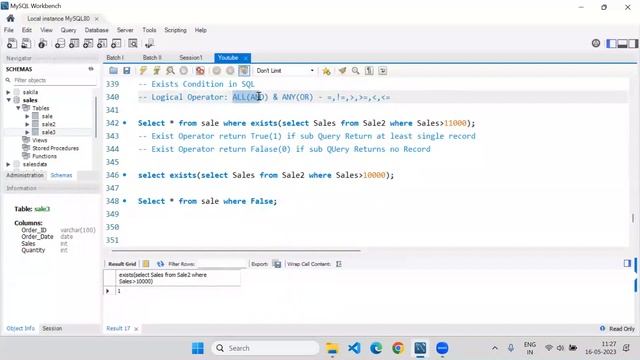The width and height of the screenshot is (640, 360).
Task: Open the Workbench preferences gear icon
Action: tap(596, 43)
